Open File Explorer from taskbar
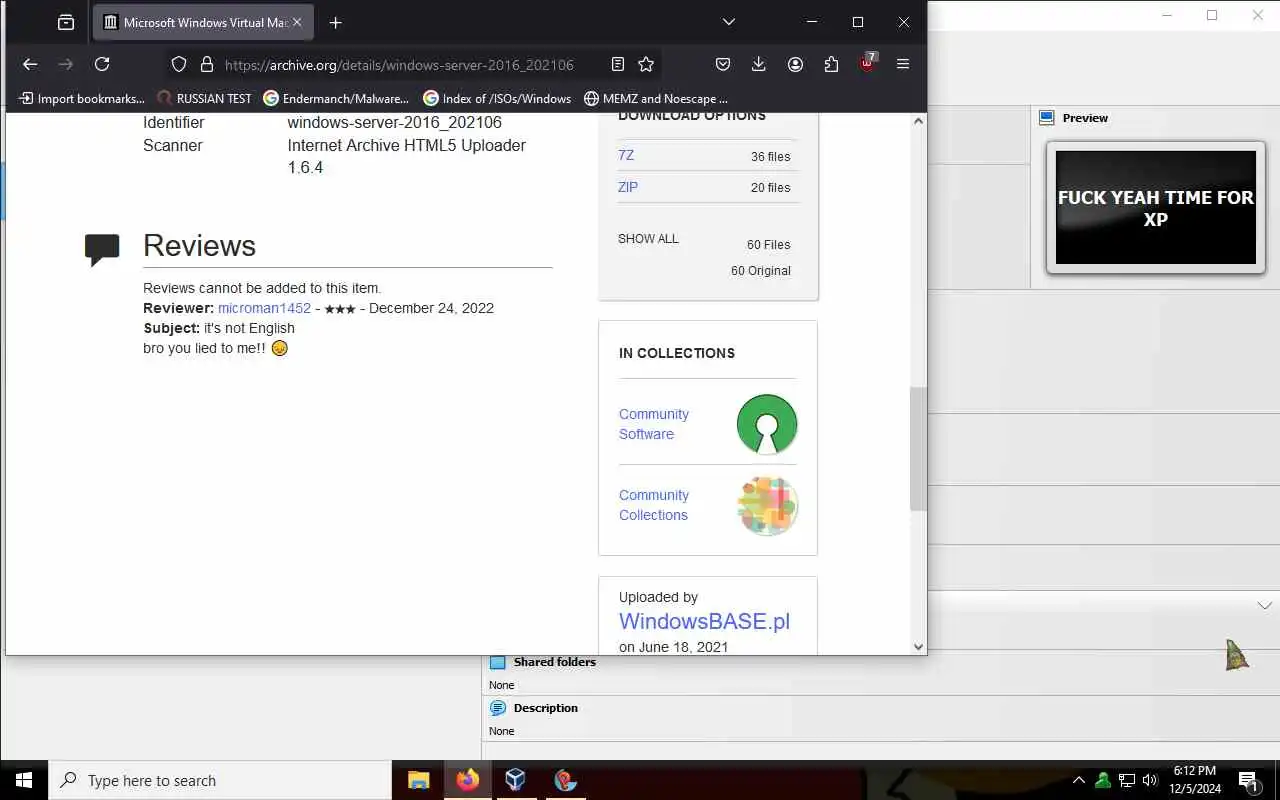 [419, 780]
